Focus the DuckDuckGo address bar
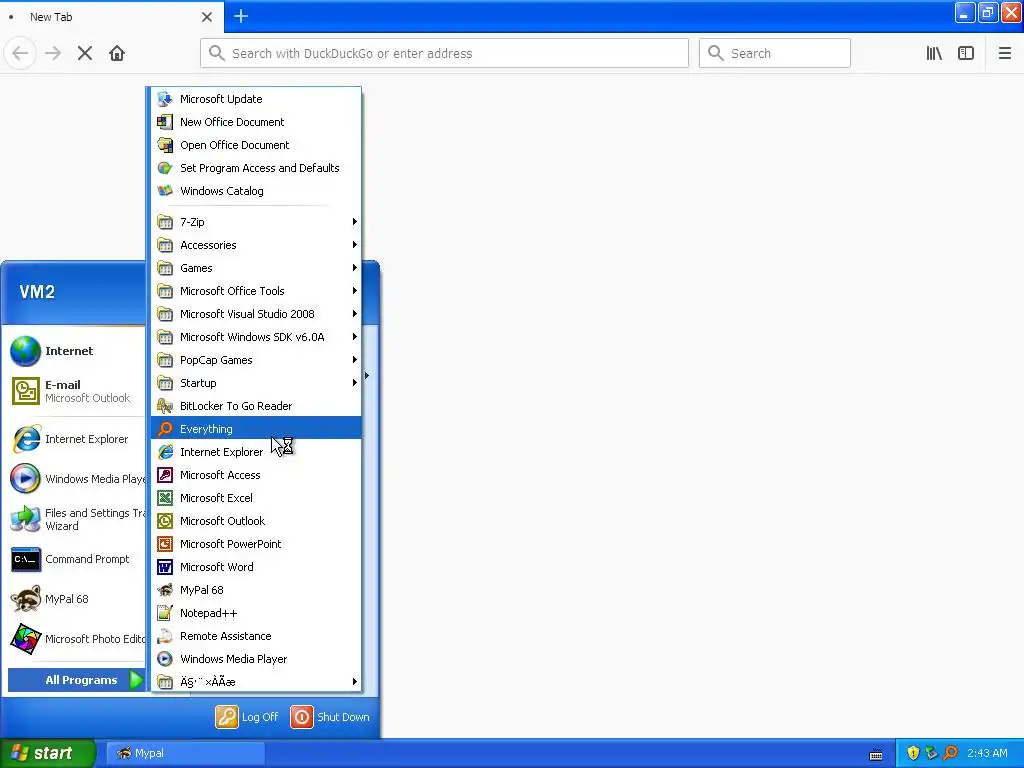Viewport: 1024px width, 768px height. coord(444,54)
